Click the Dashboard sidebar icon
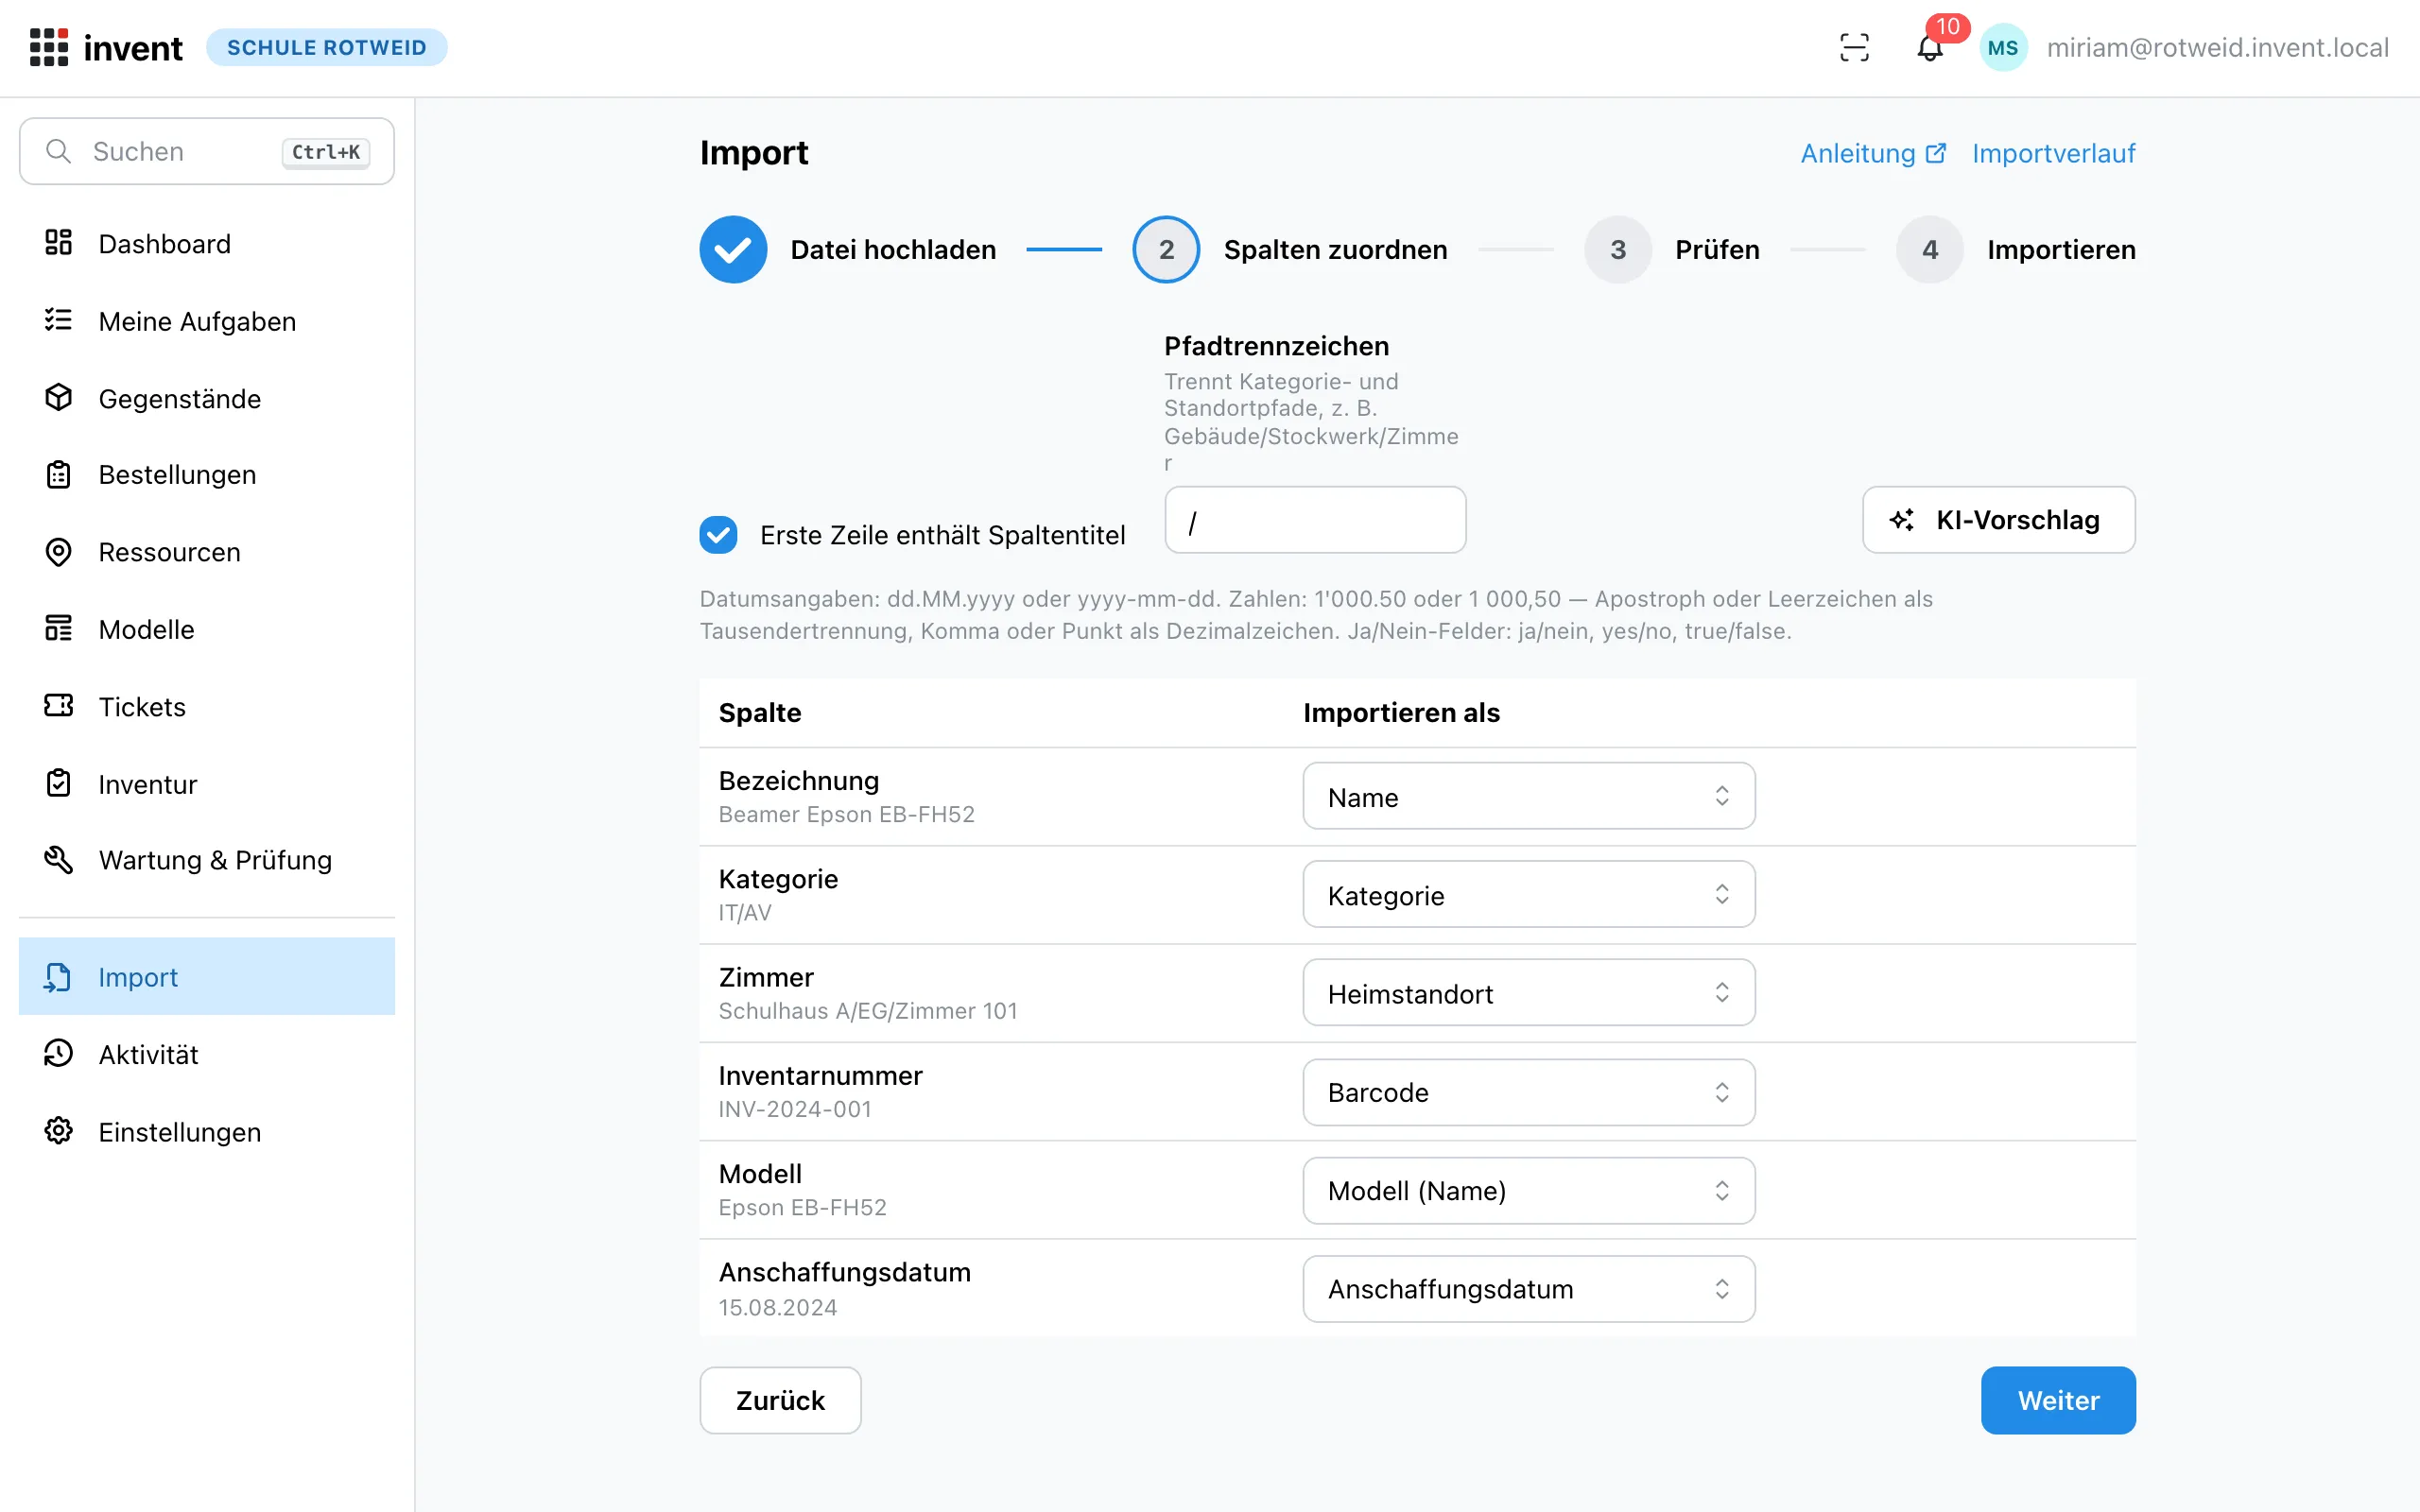Image resolution: width=2420 pixels, height=1512 pixels. [x=58, y=243]
